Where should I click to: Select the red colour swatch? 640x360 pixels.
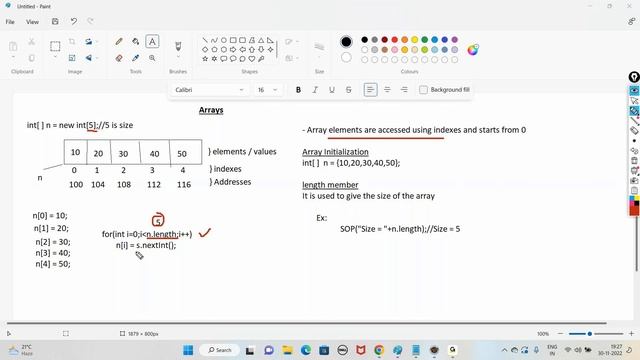tap(395, 40)
